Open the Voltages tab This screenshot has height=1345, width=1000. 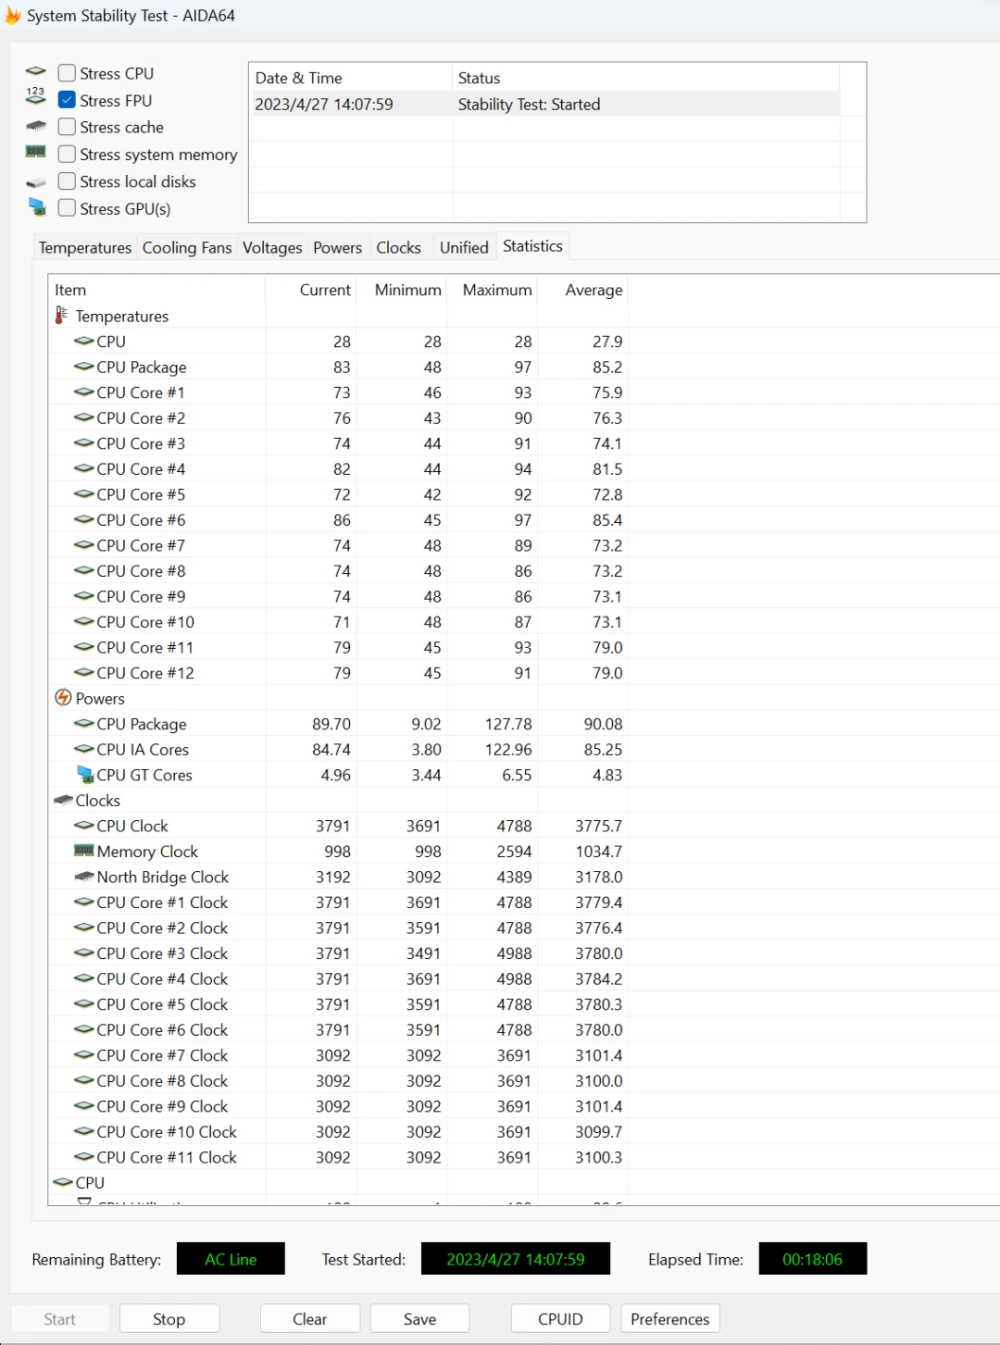272,248
